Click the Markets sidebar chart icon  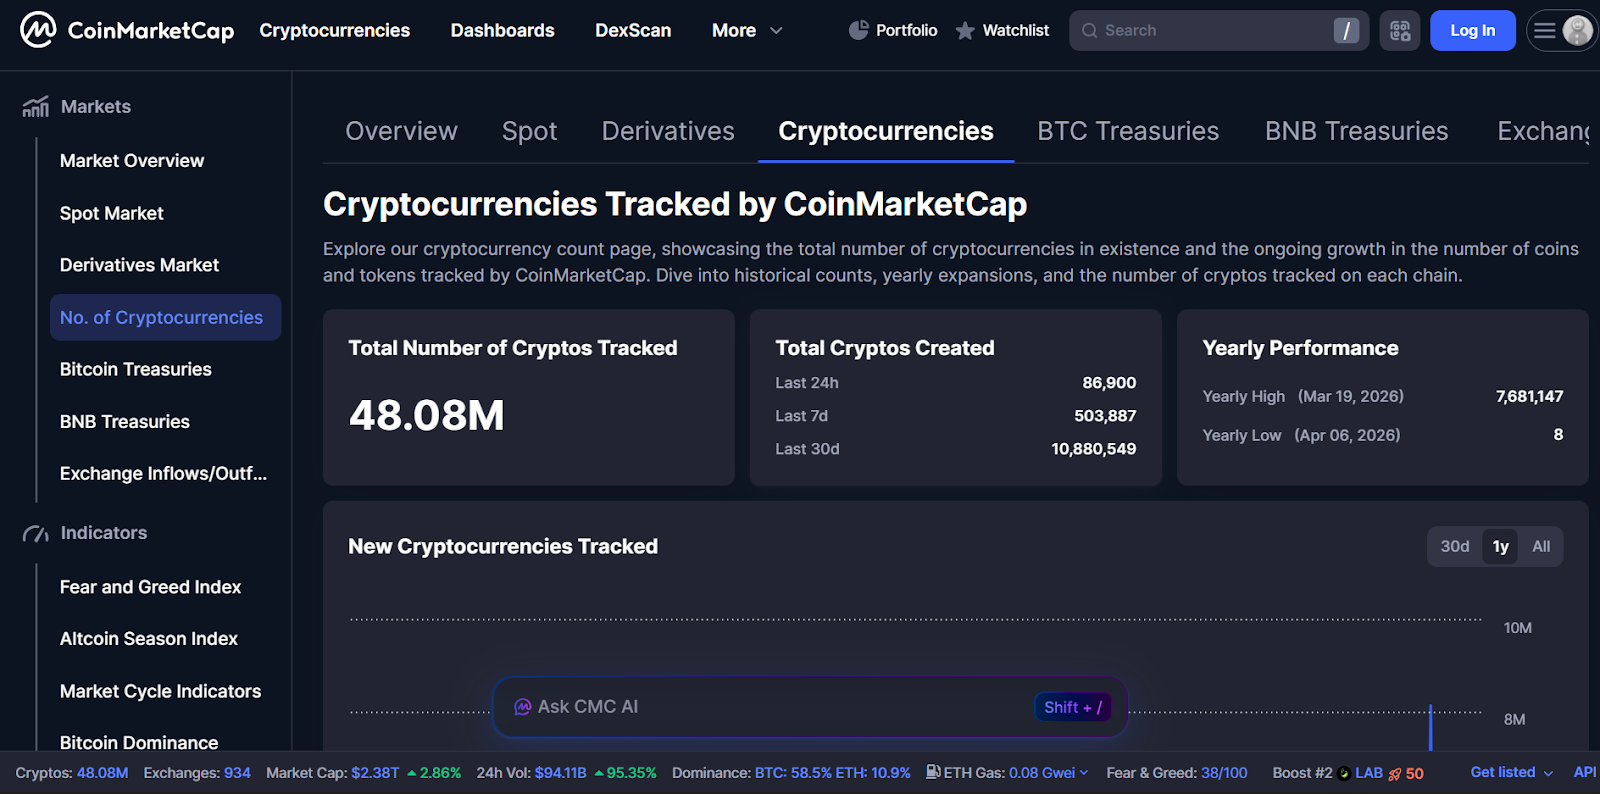pyautogui.click(x=34, y=106)
